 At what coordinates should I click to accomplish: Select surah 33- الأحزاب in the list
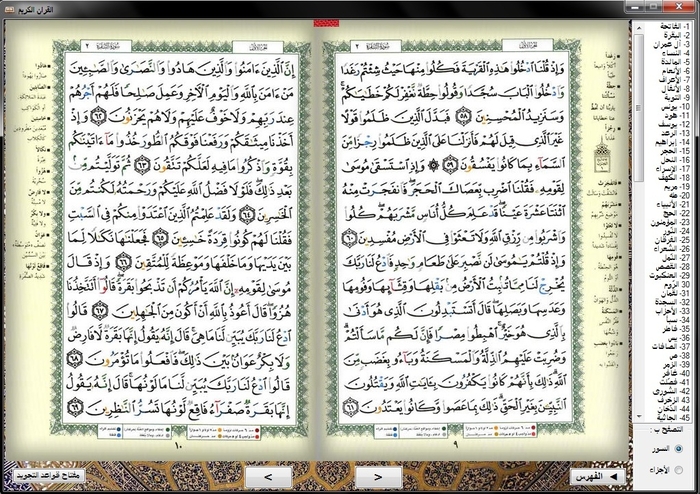(x=673, y=311)
